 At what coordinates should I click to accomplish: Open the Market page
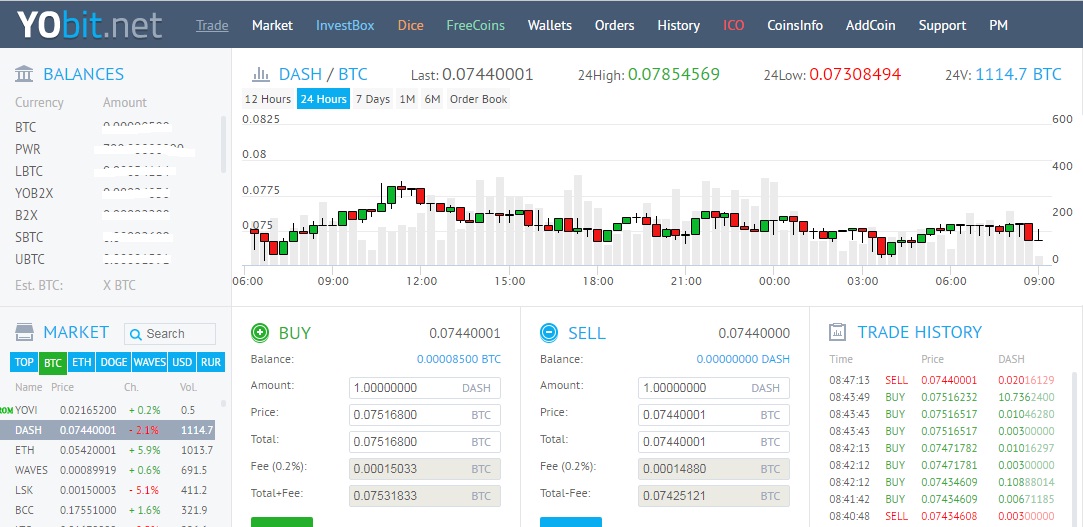(x=272, y=26)
